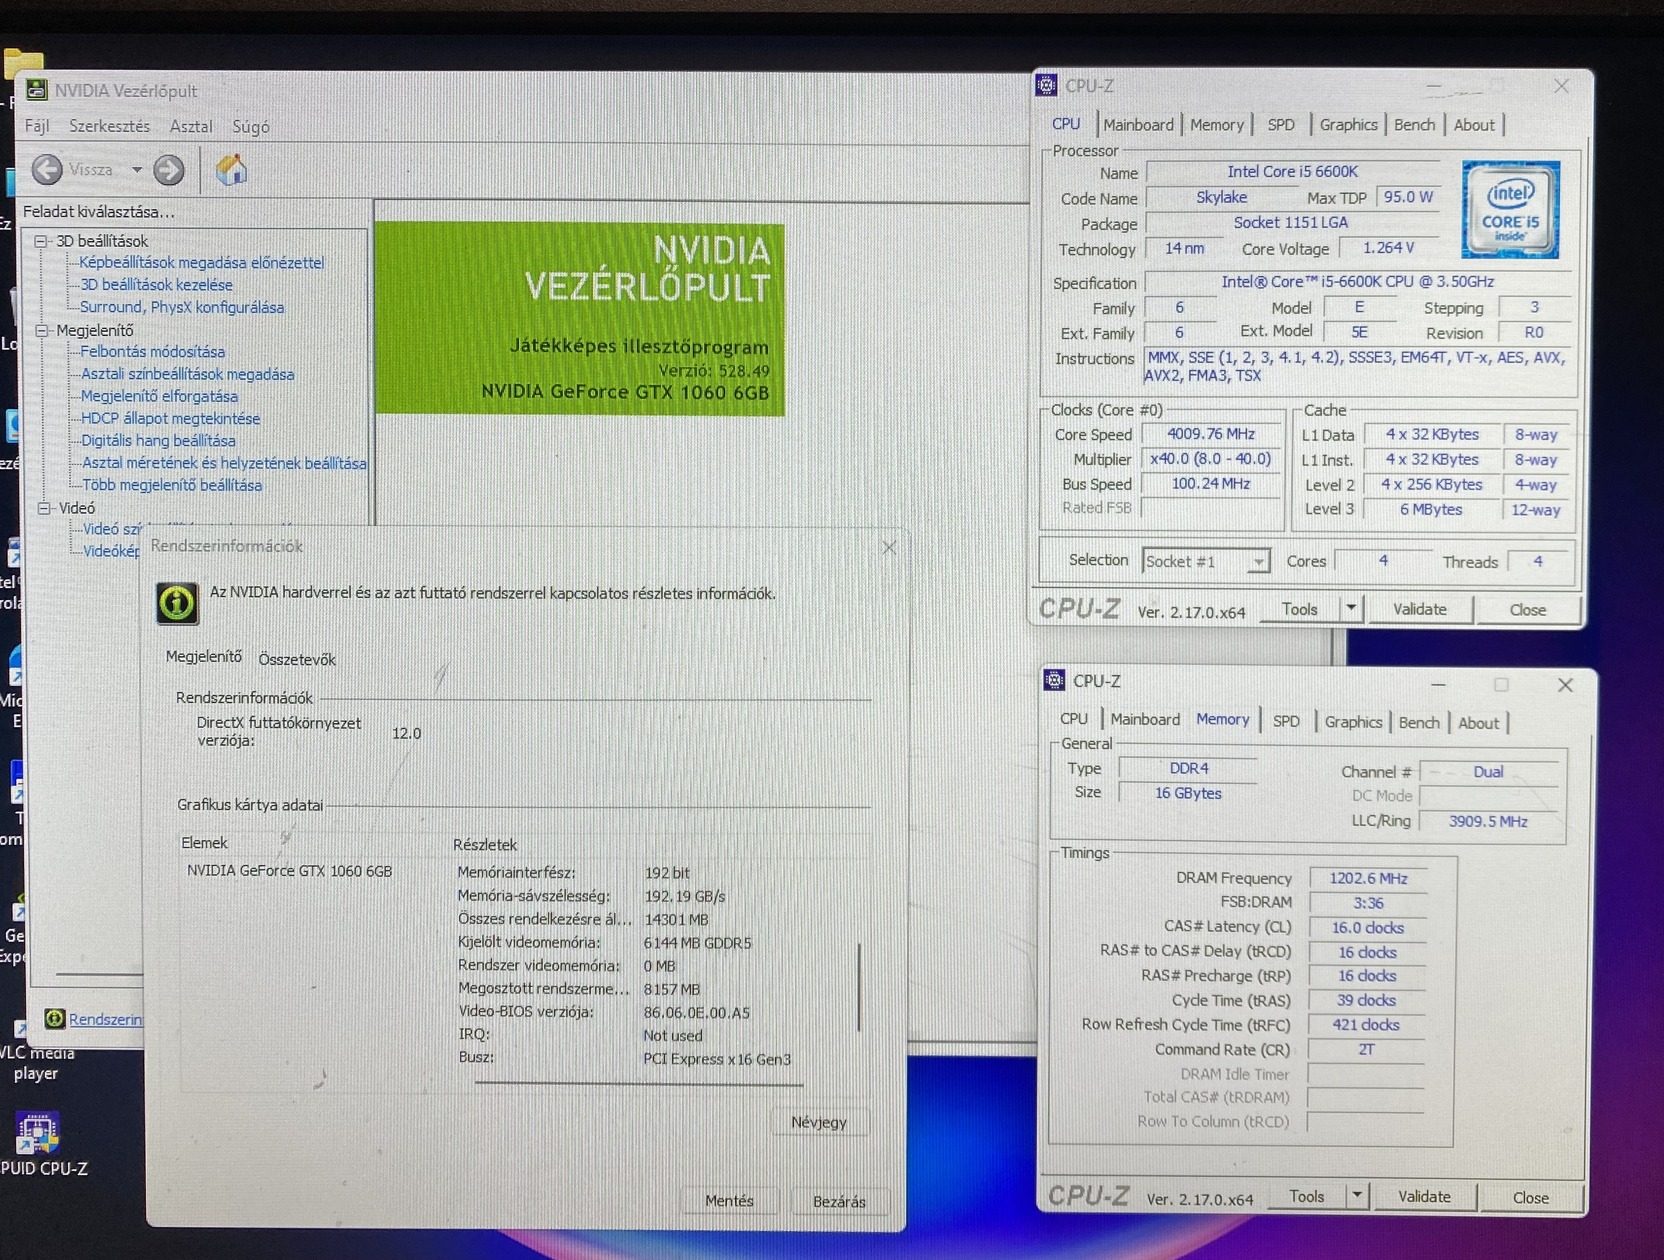Viewport: 1664px width, 1260px height.
Task: Click the Rendszerinformációk link at bottom left
Action: click(x=106, y=1019)
